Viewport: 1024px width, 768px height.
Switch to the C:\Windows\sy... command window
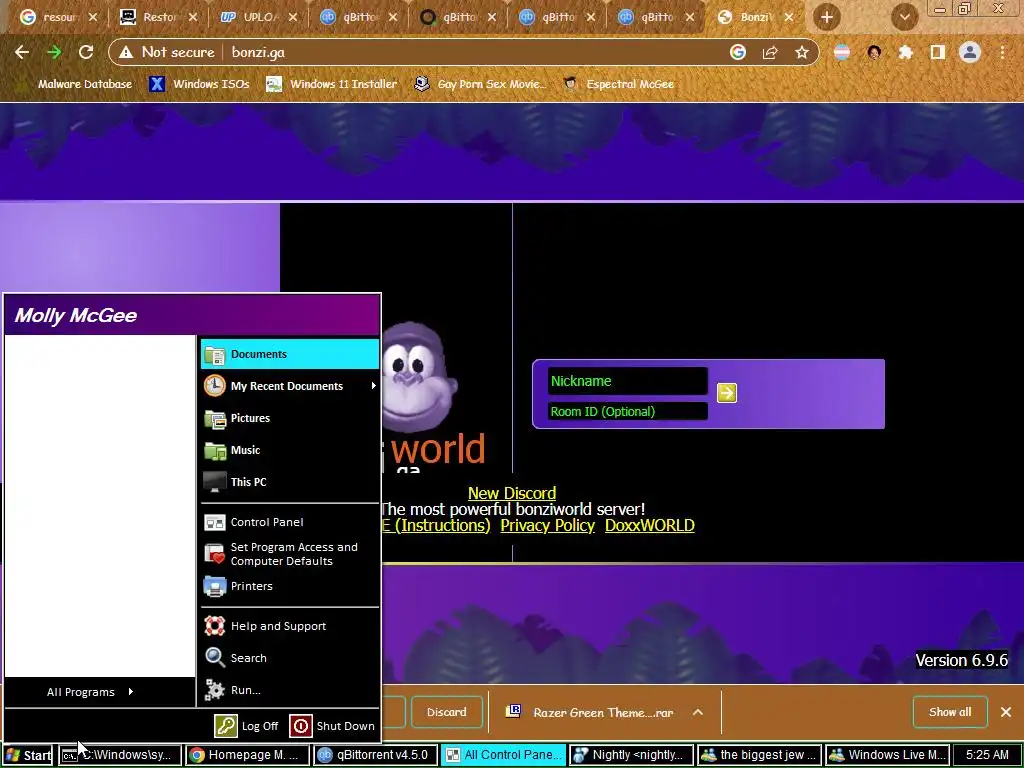click(119, 755)
